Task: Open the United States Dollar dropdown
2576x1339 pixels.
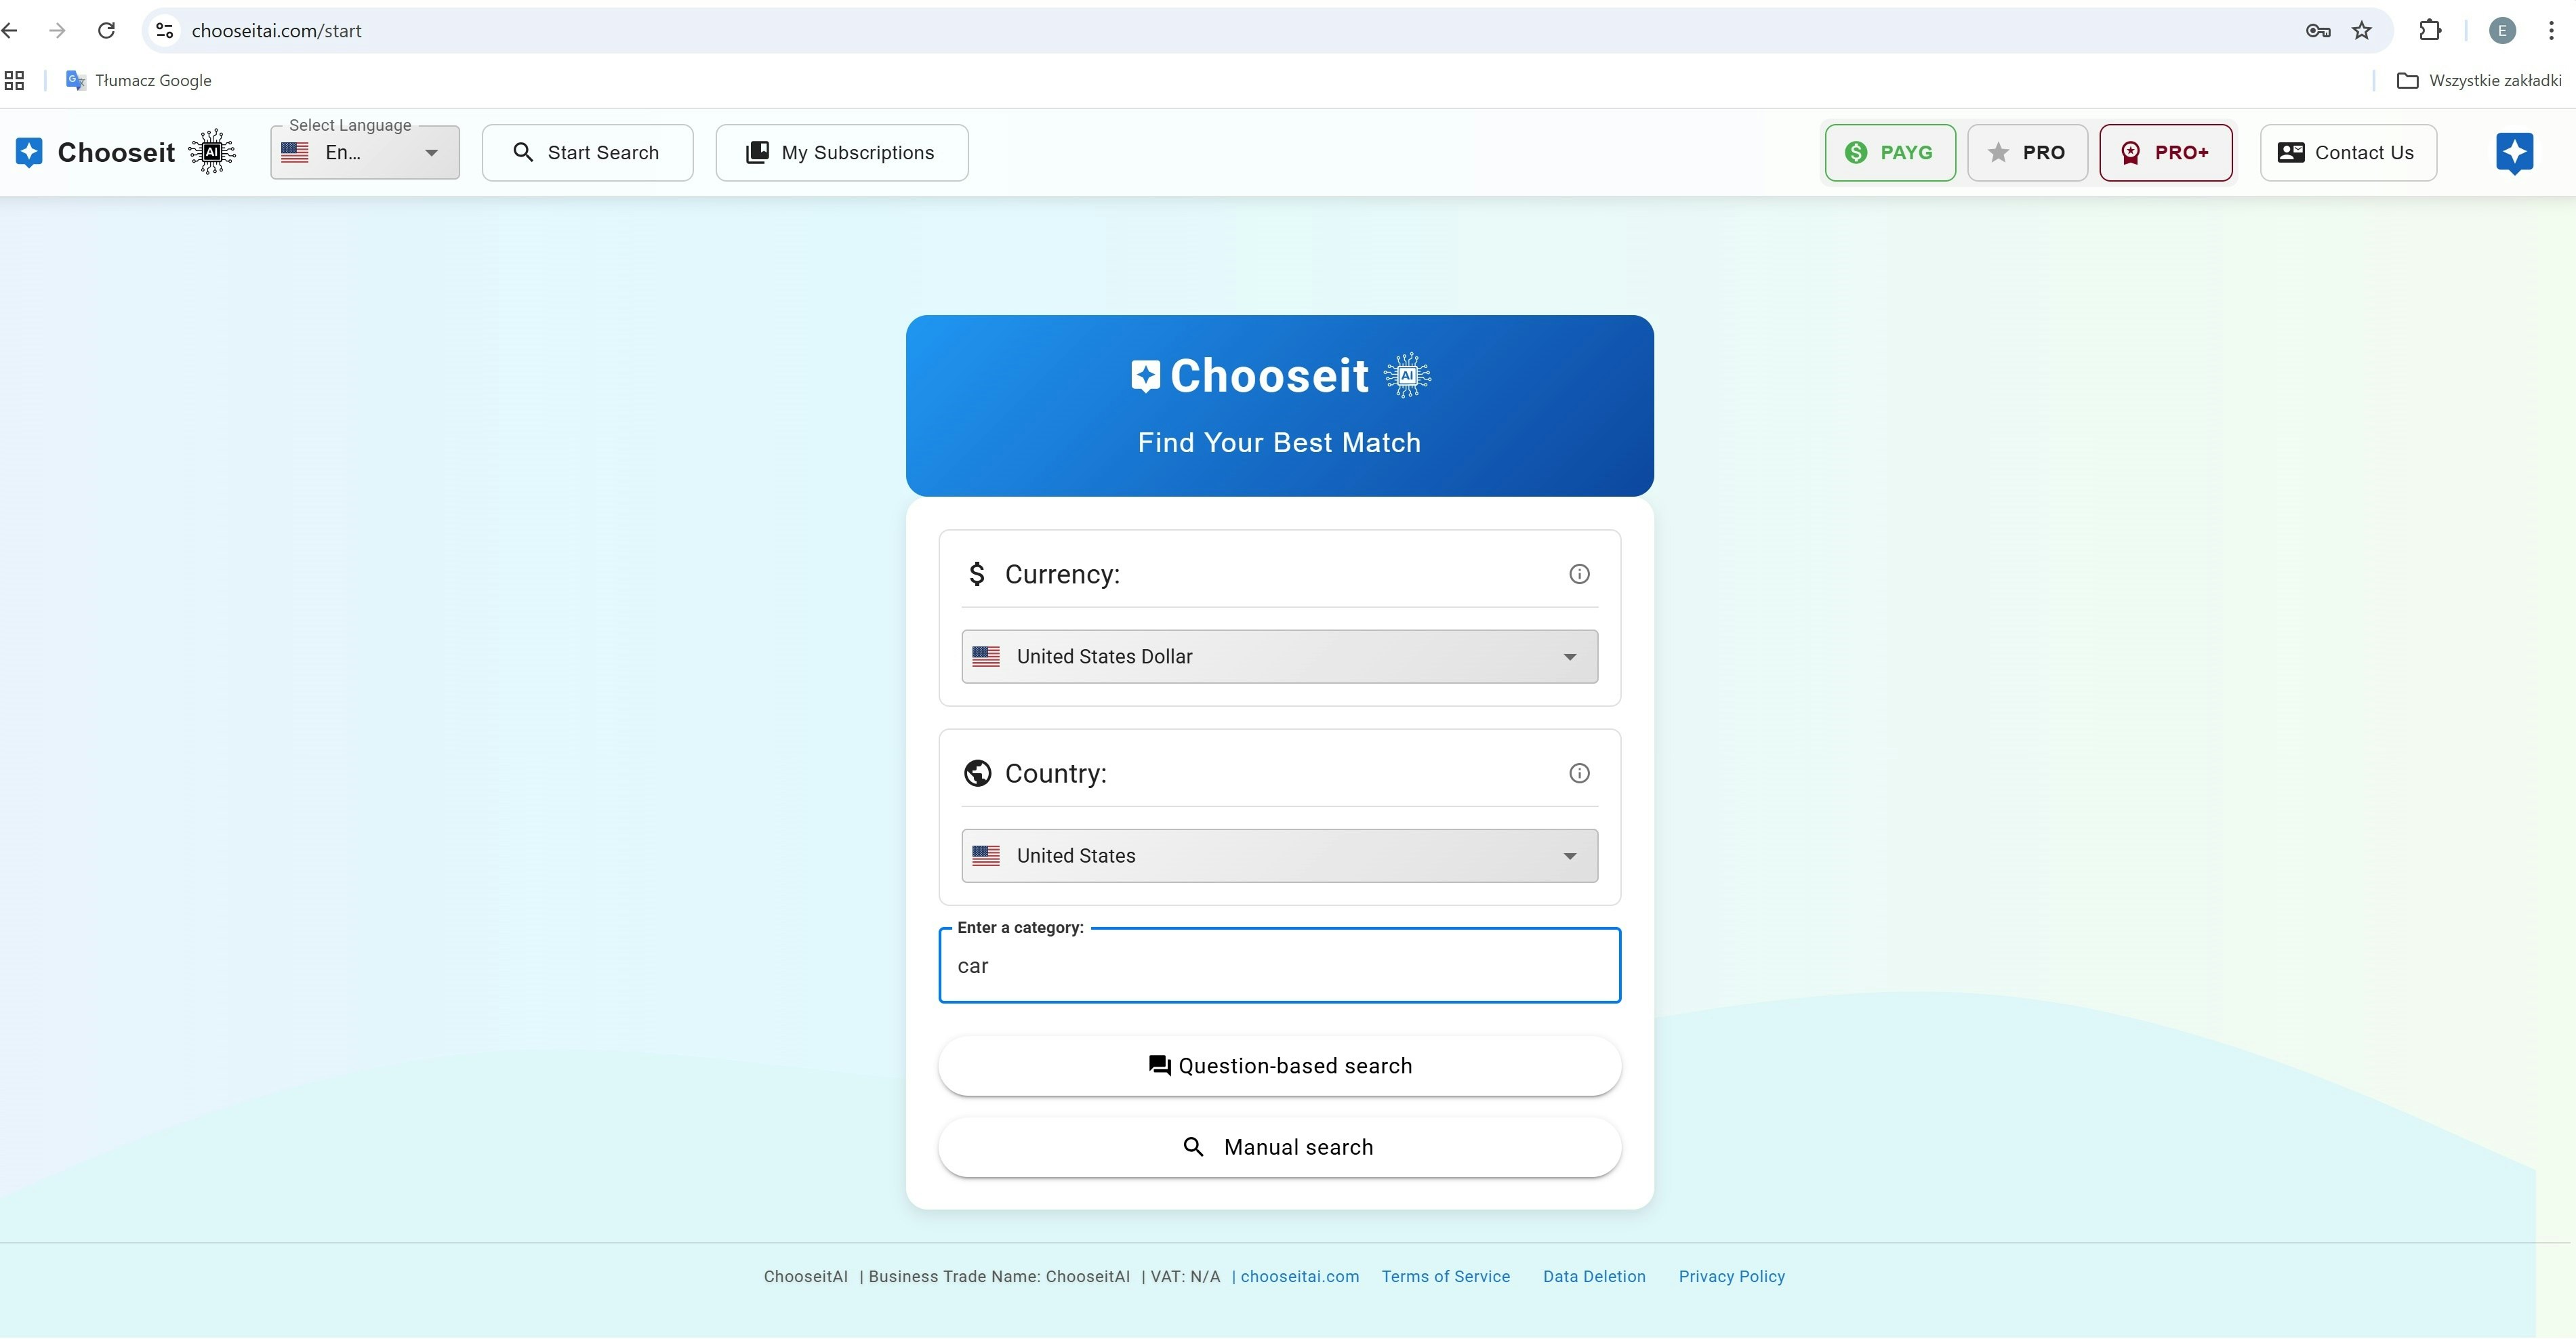Action: pos(1279,657)
